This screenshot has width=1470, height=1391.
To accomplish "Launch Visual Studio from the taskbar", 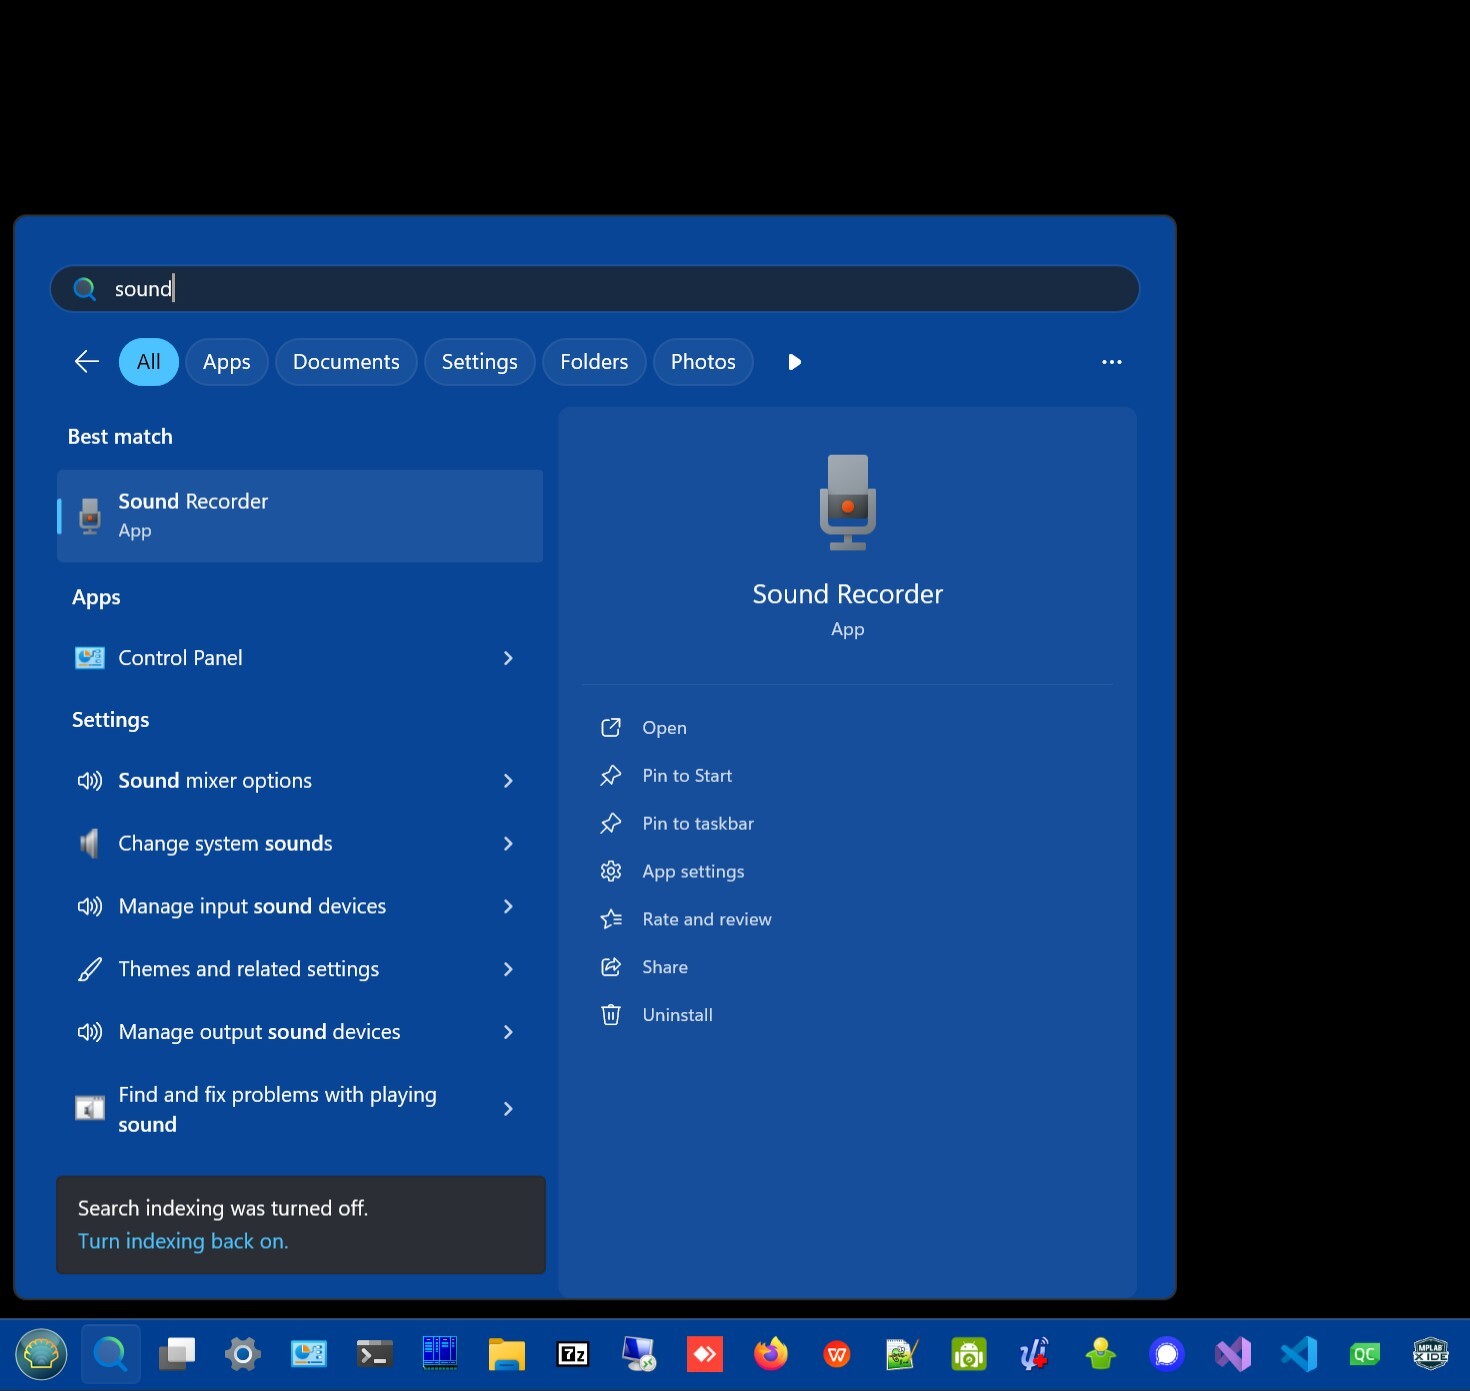I will [x=1233, y=1355].
